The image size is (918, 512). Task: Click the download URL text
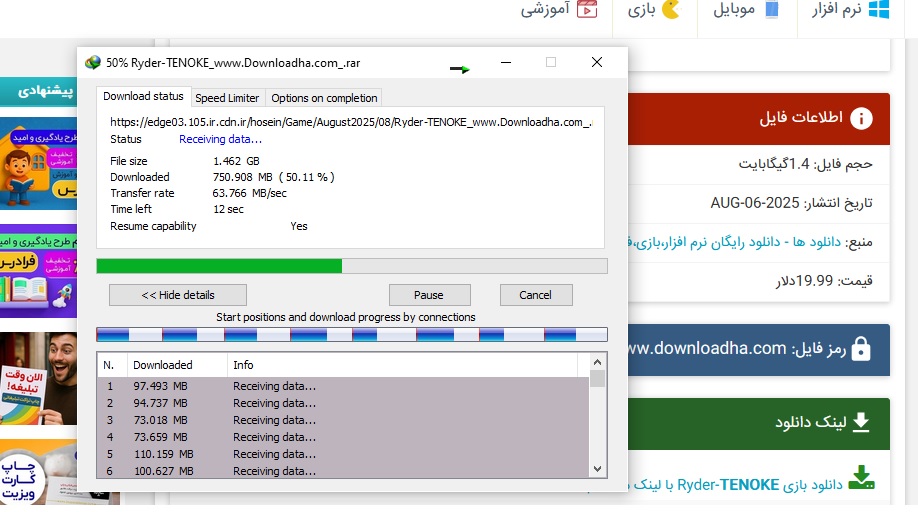[351, 122]
